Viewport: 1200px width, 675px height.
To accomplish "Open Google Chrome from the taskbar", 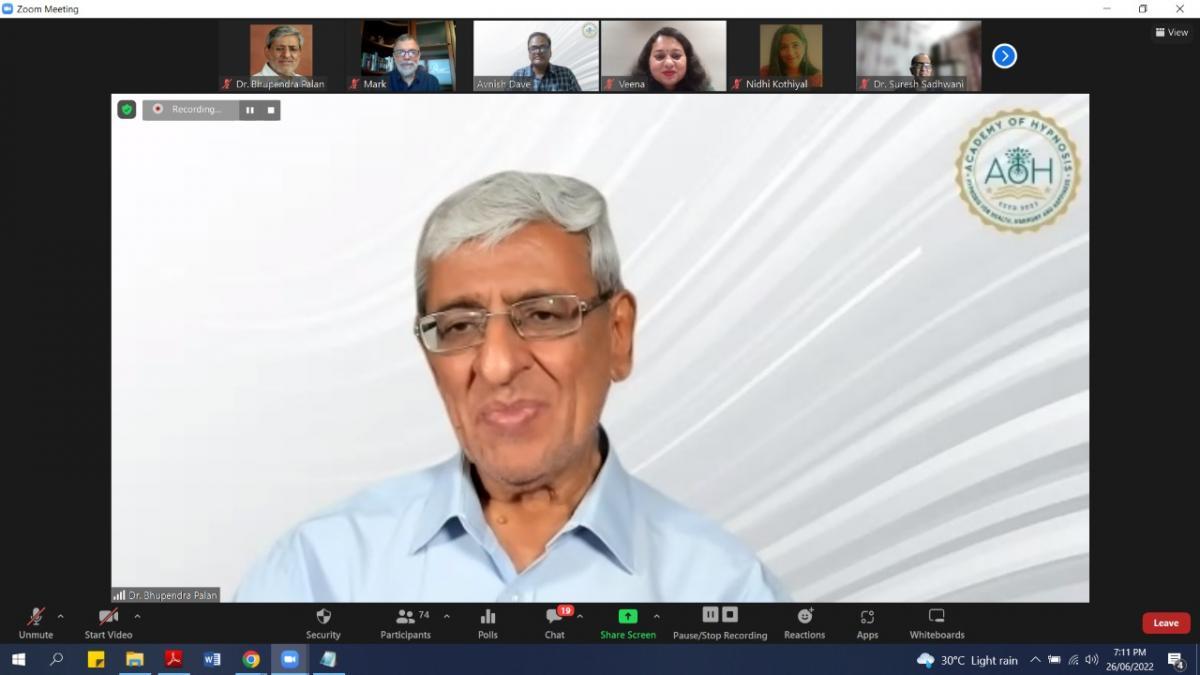I will pyautogui.click(x=251, y=659).
